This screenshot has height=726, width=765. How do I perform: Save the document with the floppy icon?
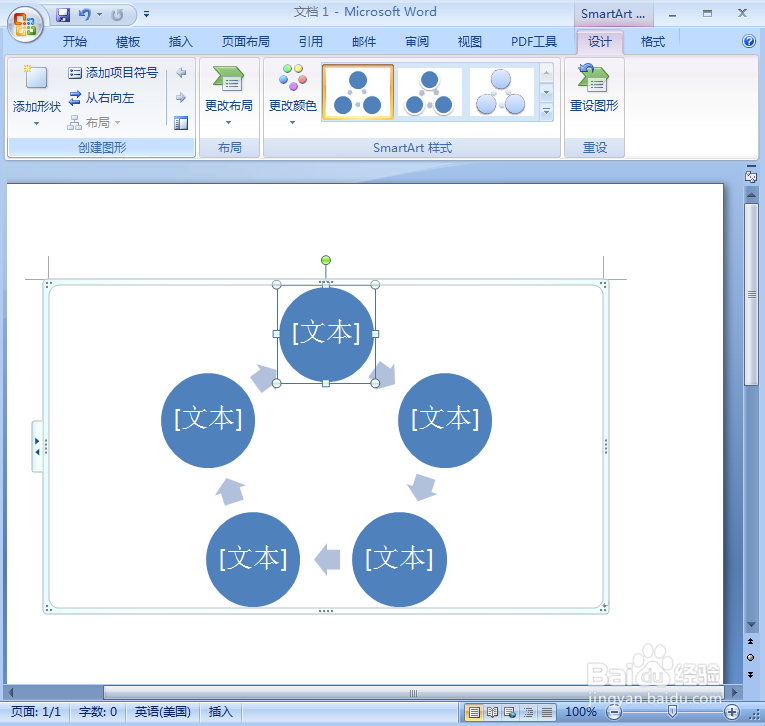coord(63,15)
